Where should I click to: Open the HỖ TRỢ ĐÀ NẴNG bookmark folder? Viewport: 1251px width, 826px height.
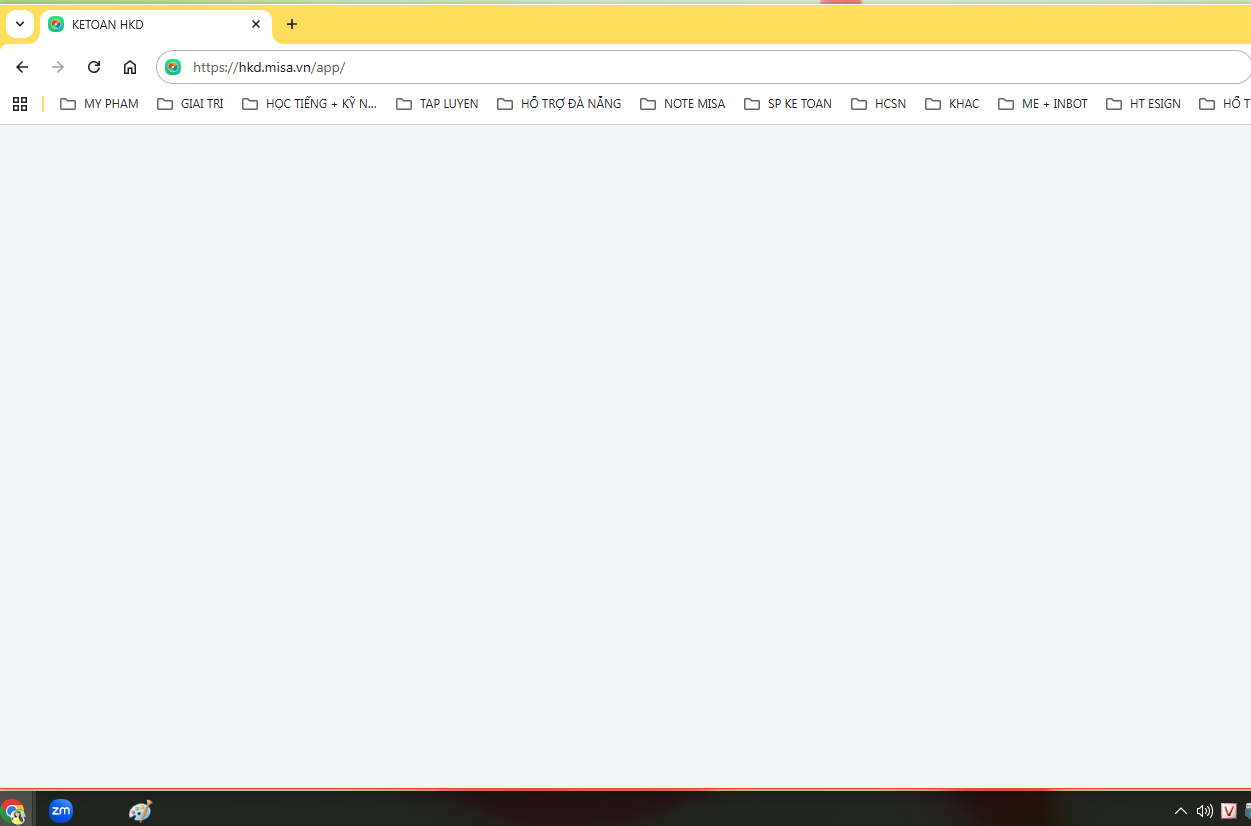559,104
